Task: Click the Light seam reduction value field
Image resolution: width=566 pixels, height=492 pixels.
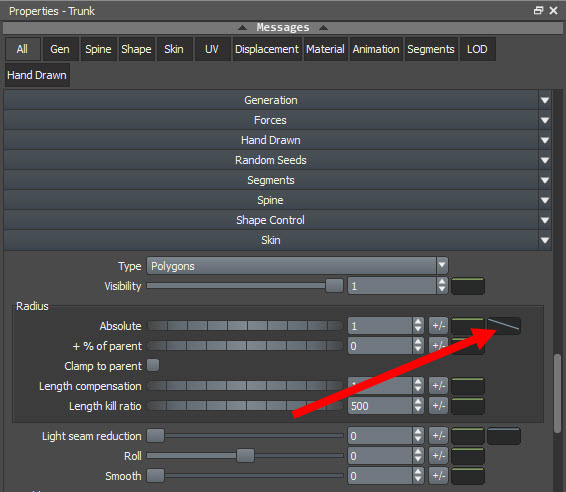Action: click(x=381, y=436)
